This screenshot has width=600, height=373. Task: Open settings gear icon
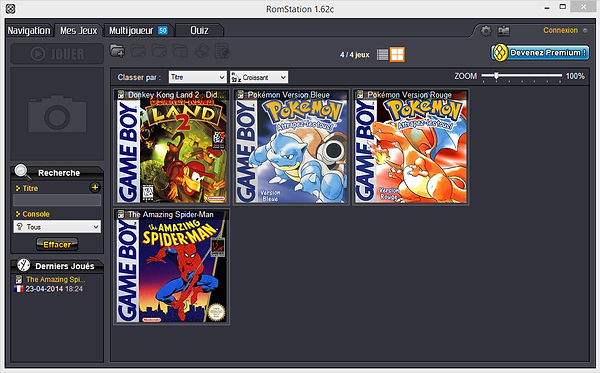coord(486,31)
